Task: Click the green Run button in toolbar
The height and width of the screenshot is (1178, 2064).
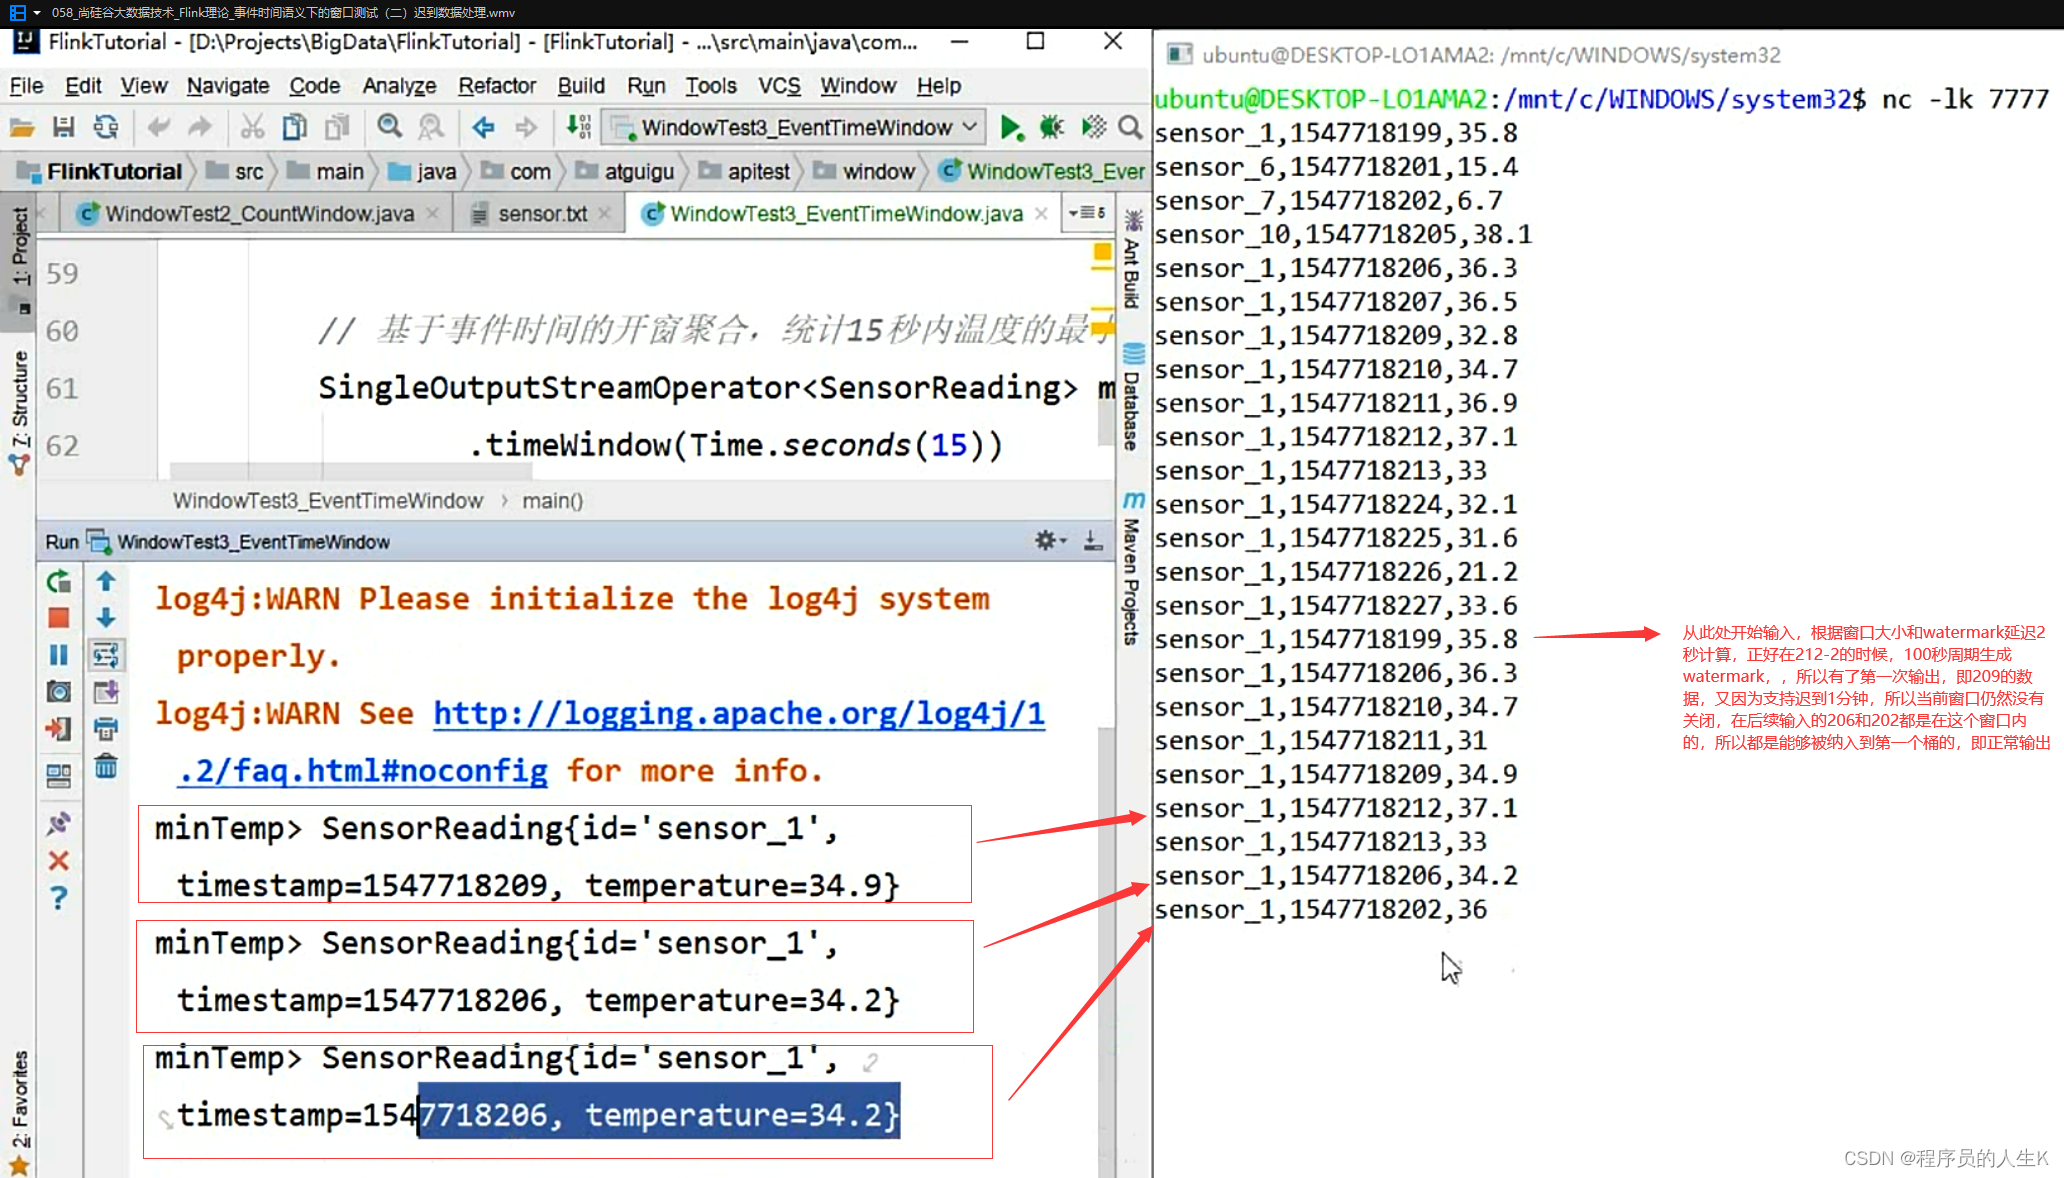Action: click(x=1010, y=127)
